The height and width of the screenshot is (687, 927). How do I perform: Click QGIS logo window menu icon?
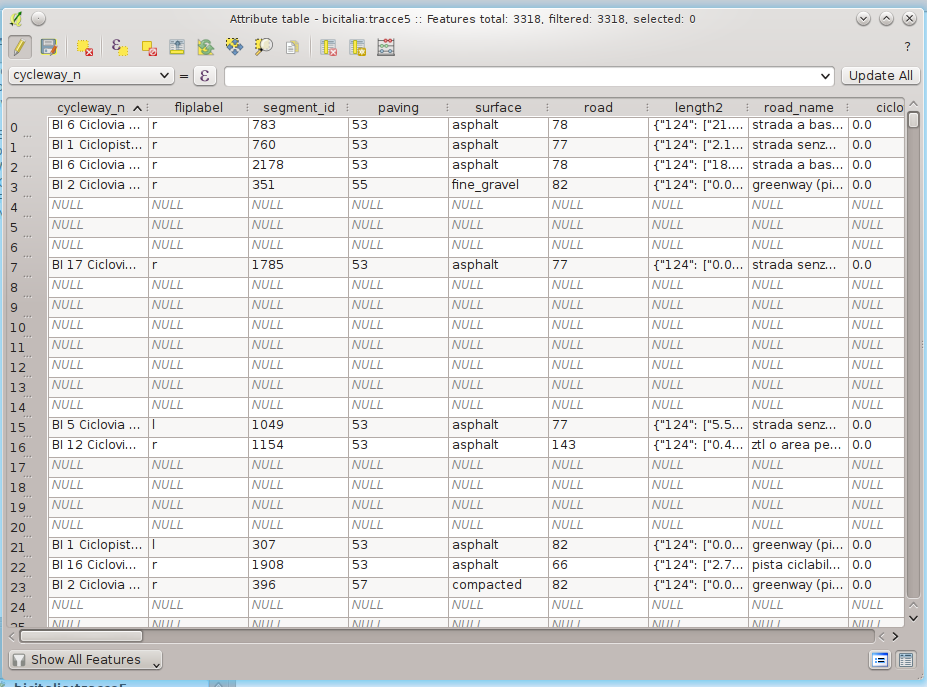[x=17, y=19]
